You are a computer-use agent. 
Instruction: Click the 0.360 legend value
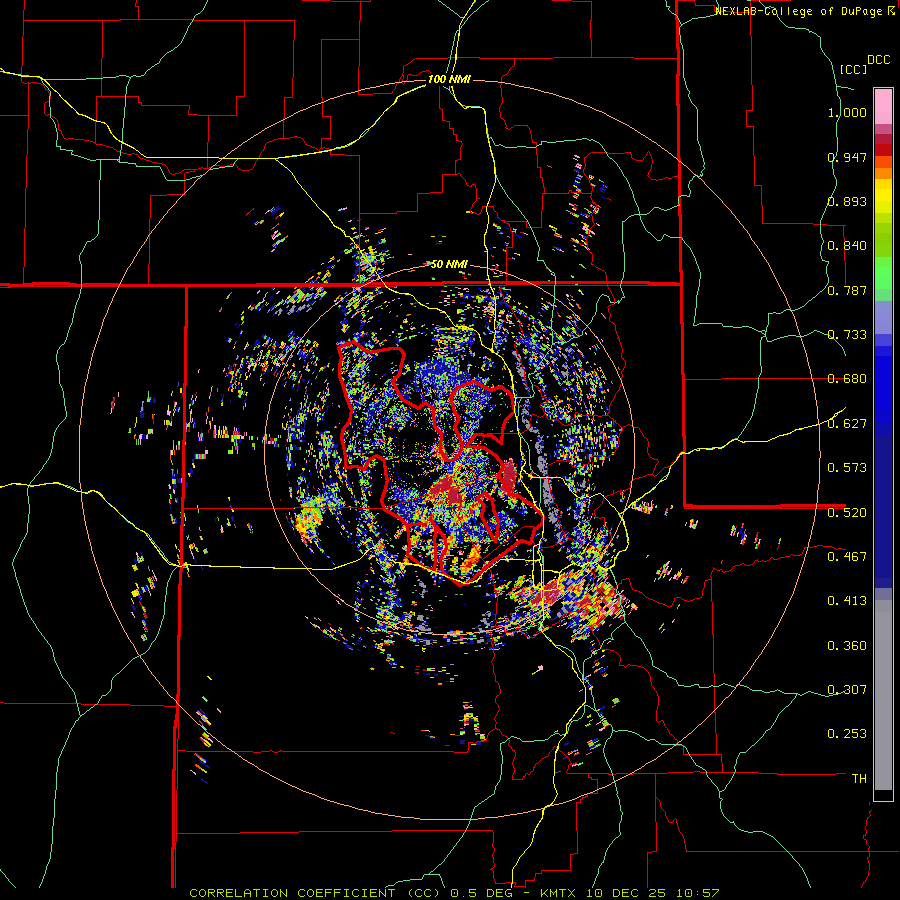point(847,646)
